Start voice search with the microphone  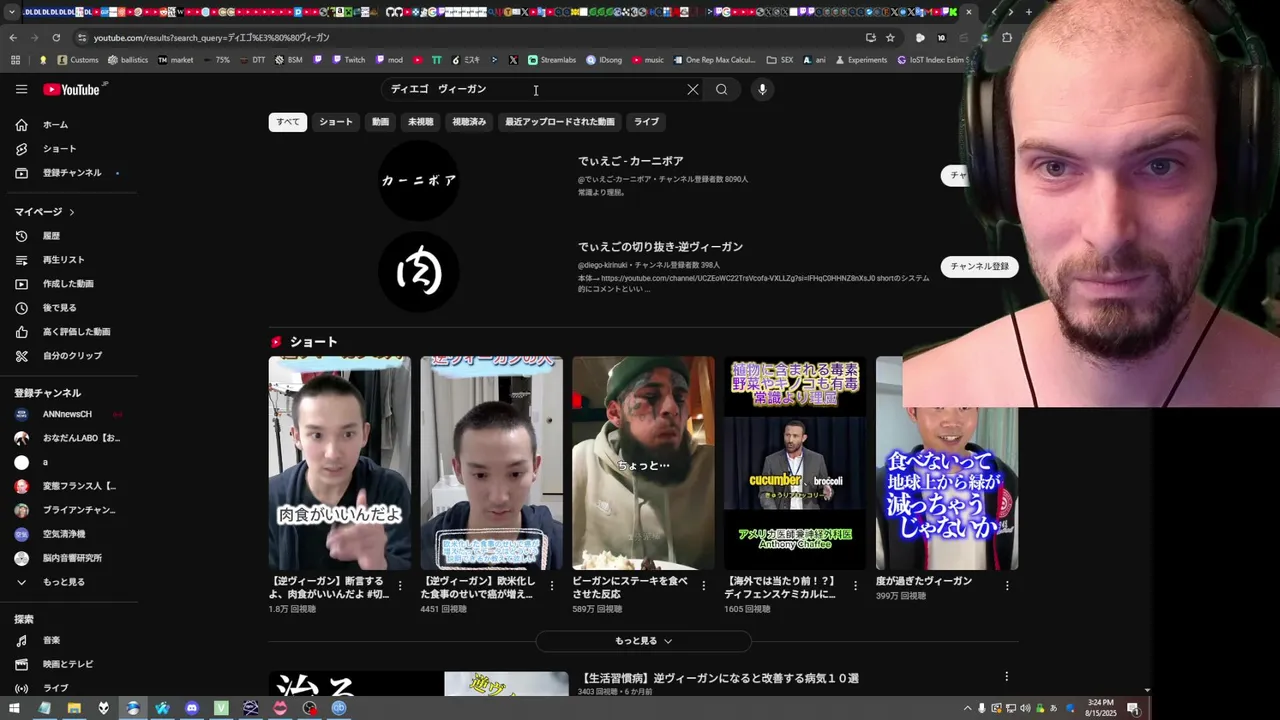[762, 89]
